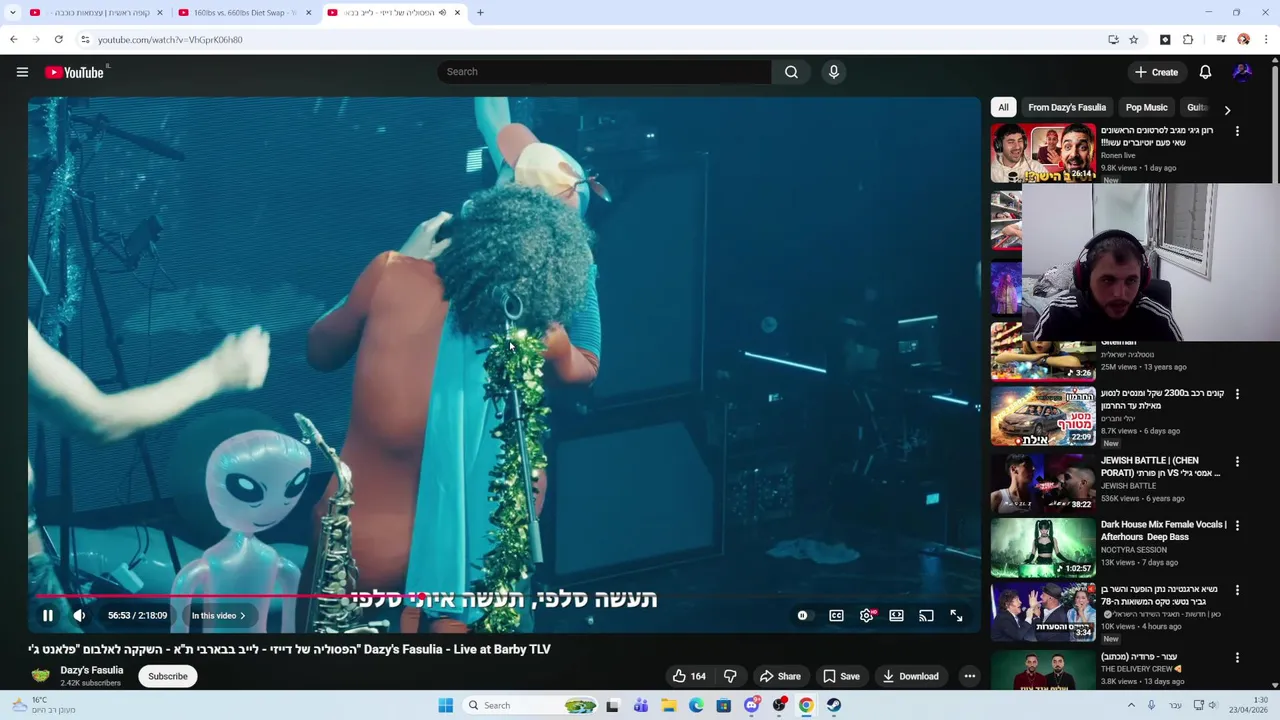Open the system tray volume control
The image size is (1280, 720).
click(x=1212, y=705)
